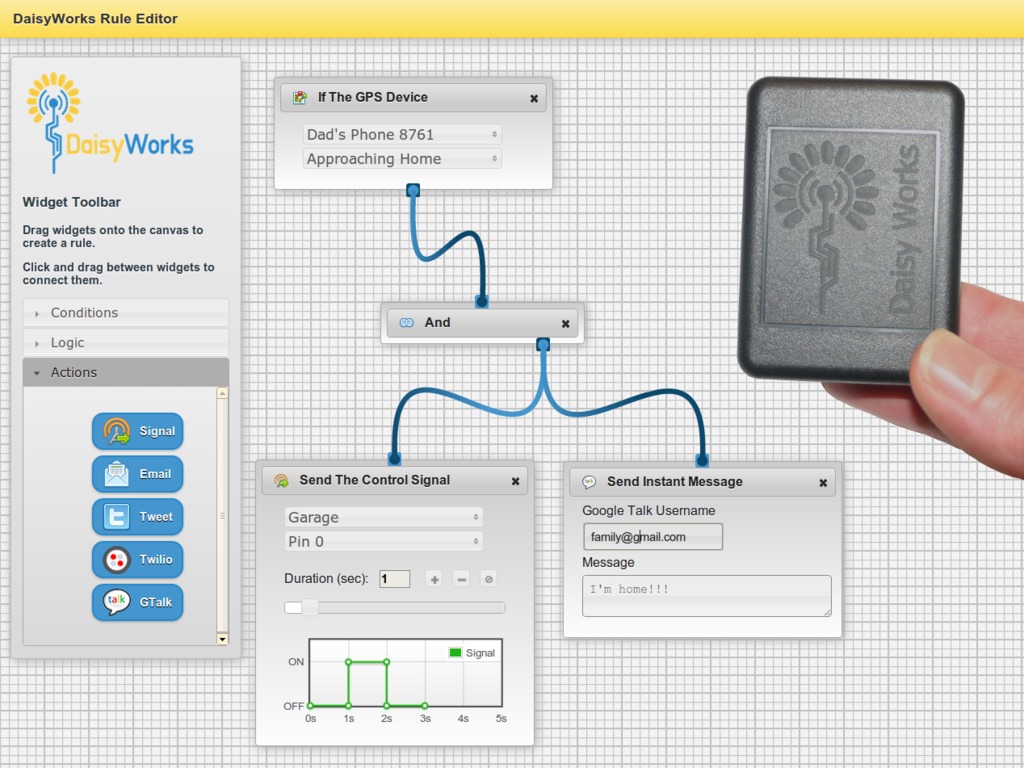Click the Tweet action widget
Viewport: 1024px width, 768px height.
click(137, 517)
